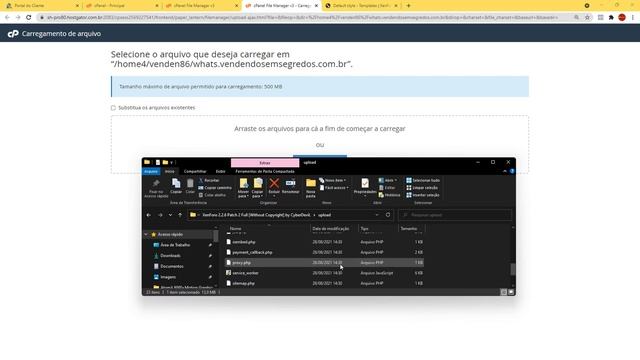640x360 pixels.
Task: Open Ferramentas de Pasta Compactada tab
Action: (x=265, y=171)
